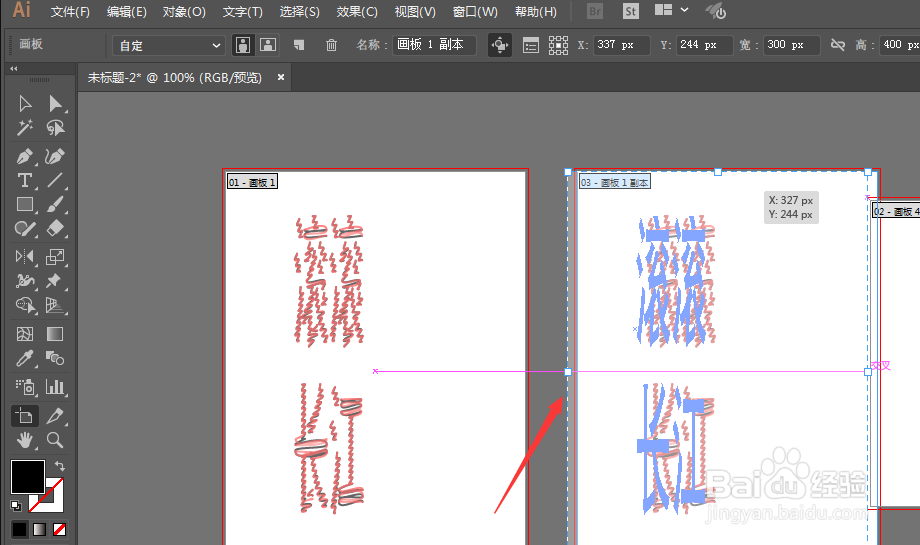Select the Shaper tool
Image resolution: width=920 pixels, height=545 pixels.
(25, 228)
